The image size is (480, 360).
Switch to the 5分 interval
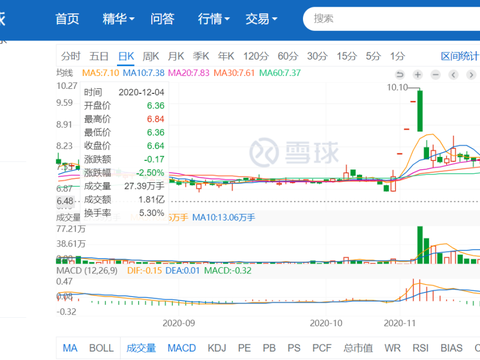pos(373,56)
